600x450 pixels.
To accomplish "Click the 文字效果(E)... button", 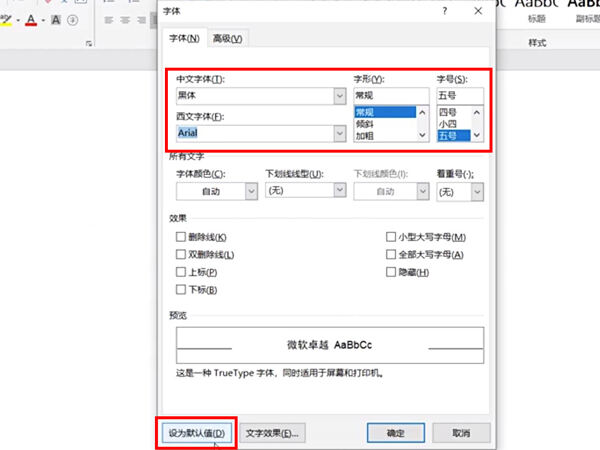I will coord(272,433).
